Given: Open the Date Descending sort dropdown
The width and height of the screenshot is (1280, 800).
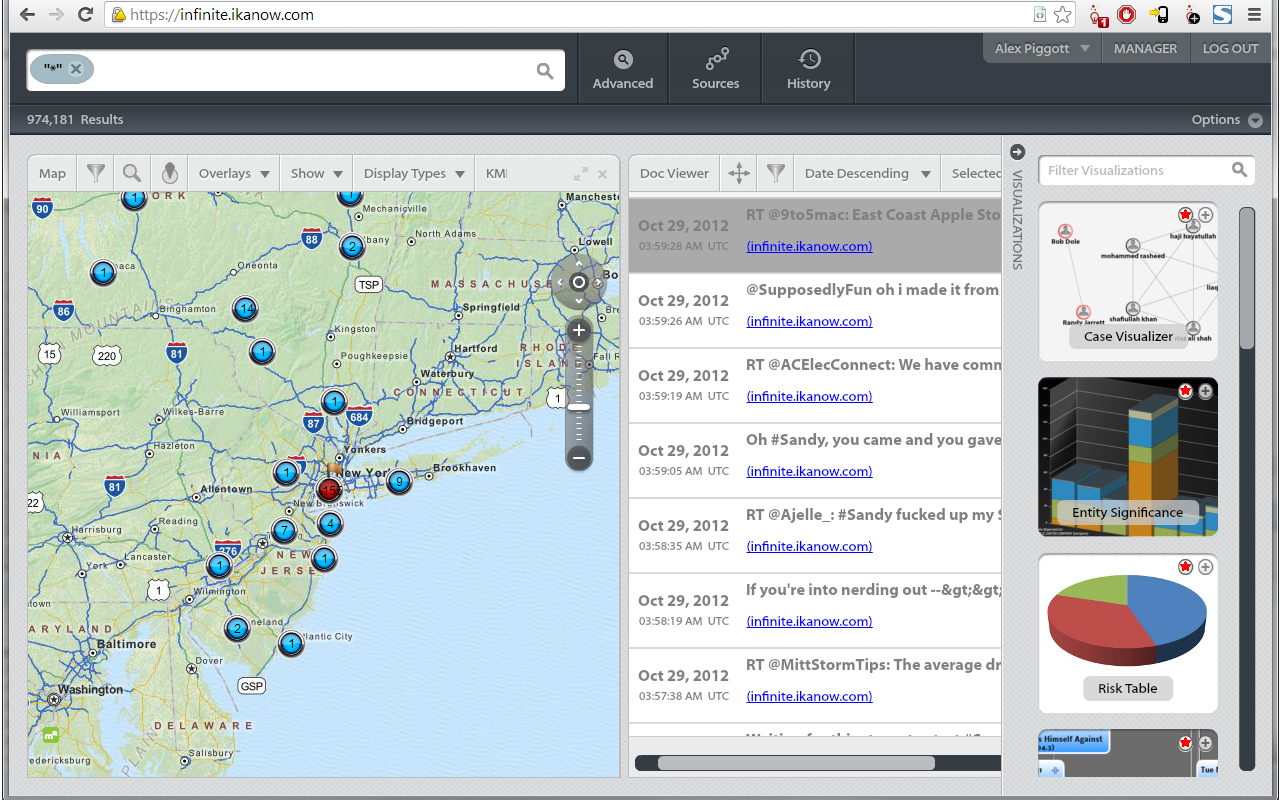Looking at the screenshot, I should pyautogui.click(x=867, y=173).
